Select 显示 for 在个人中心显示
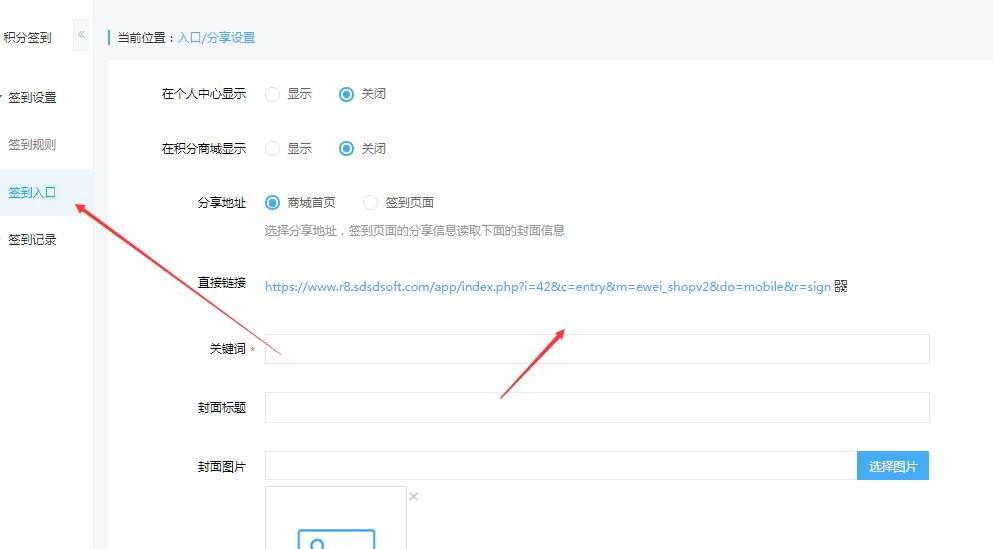 (272, 94)
